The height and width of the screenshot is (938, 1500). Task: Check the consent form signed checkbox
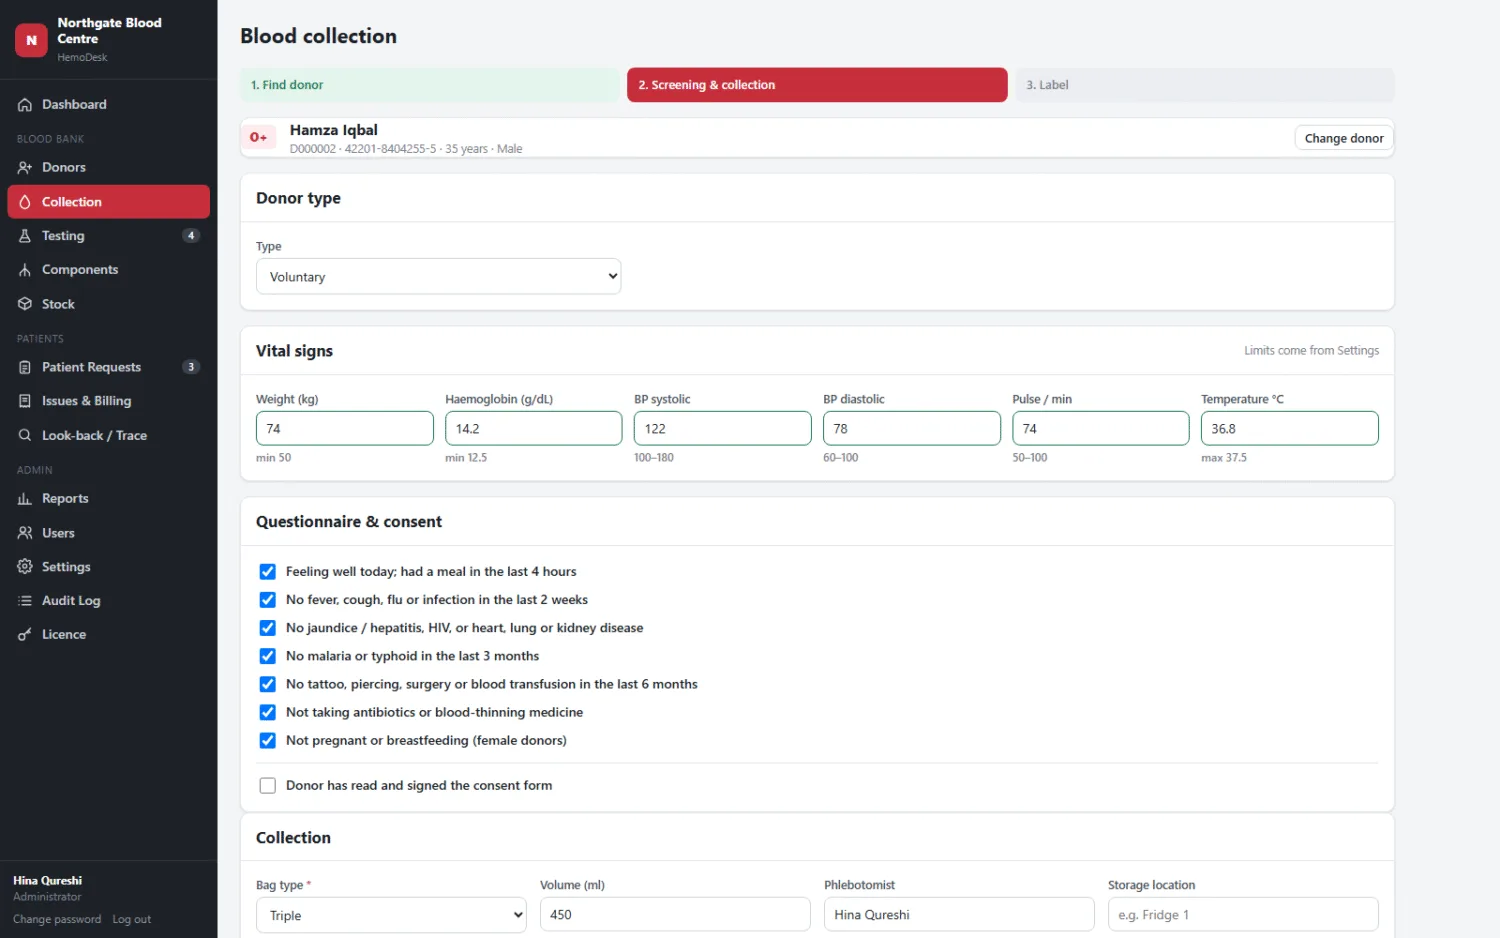point(268,786)
